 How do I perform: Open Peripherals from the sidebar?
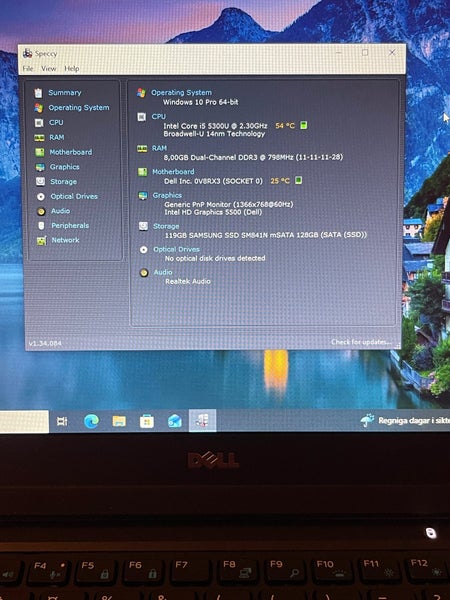point(70,225)
